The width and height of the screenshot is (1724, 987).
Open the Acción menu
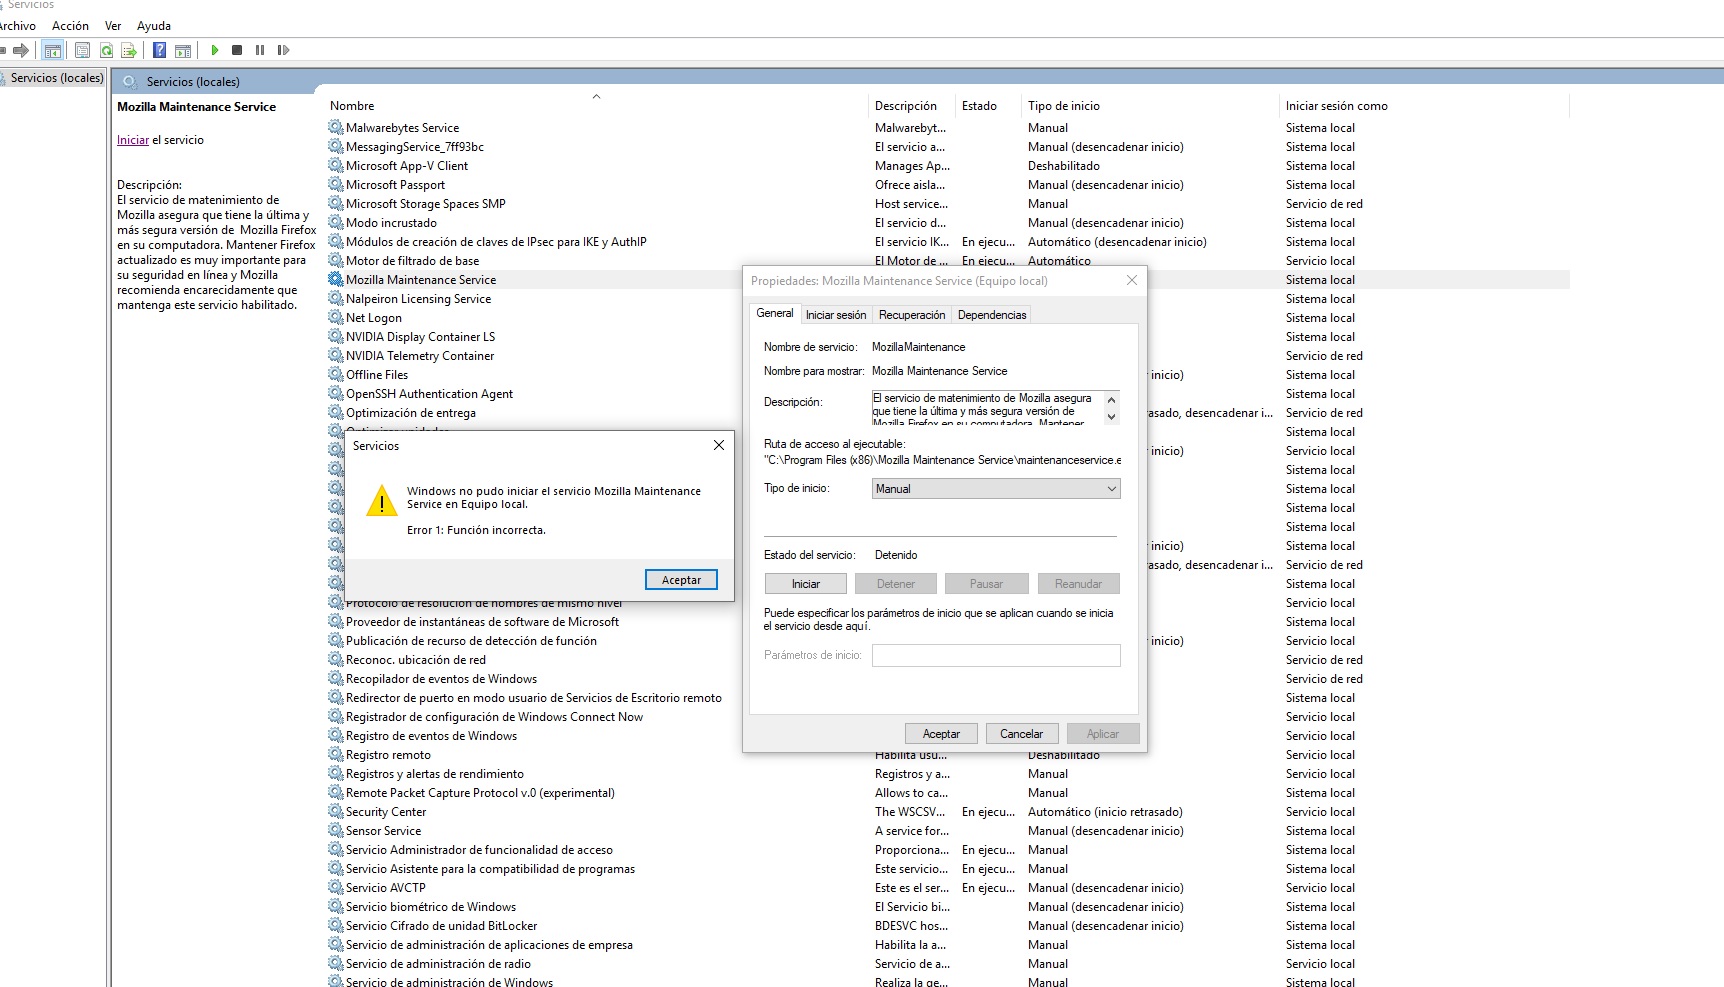70,26
